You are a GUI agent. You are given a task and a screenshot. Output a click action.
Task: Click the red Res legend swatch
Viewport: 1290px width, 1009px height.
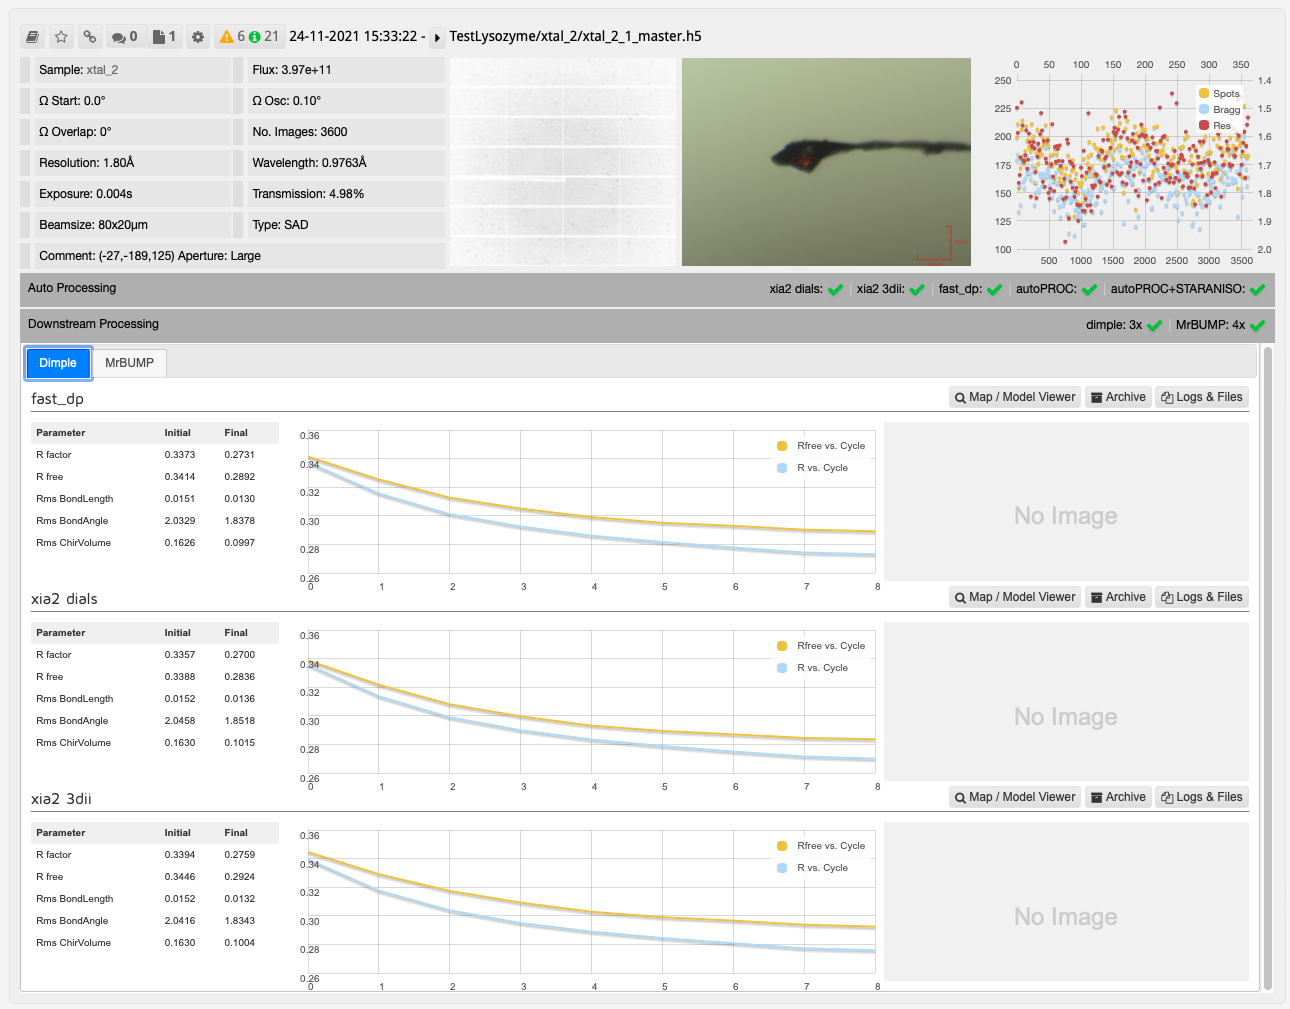click(1204, 125)
